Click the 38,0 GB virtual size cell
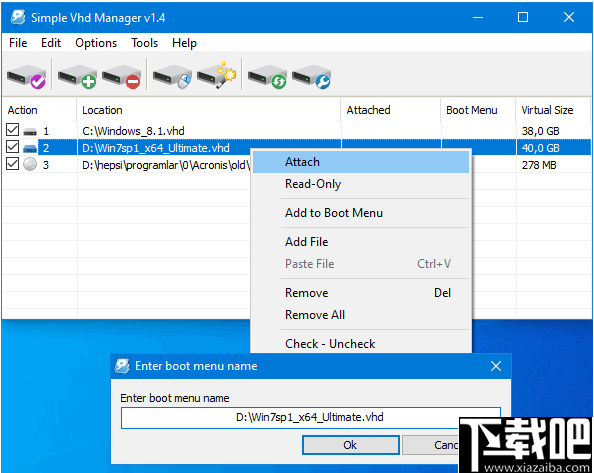Viewport: 594px width, 473px height. pyautogui.click(x=541, y=131)
